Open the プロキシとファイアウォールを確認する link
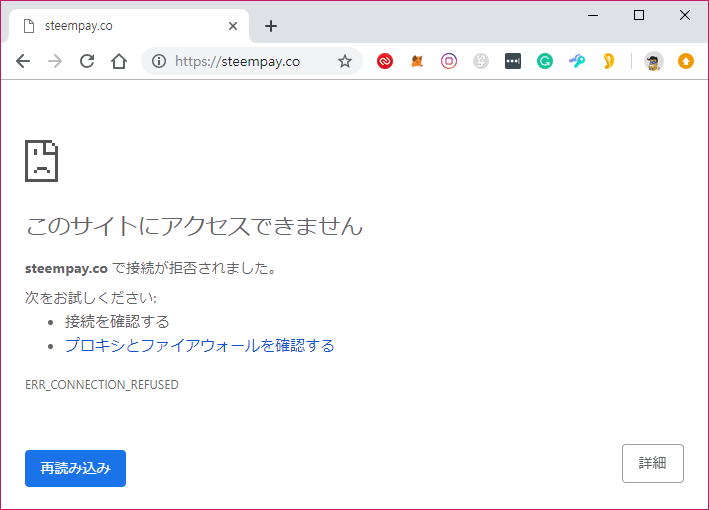The image size is (709, 510). pyautogui.click(x=199, y=346)
